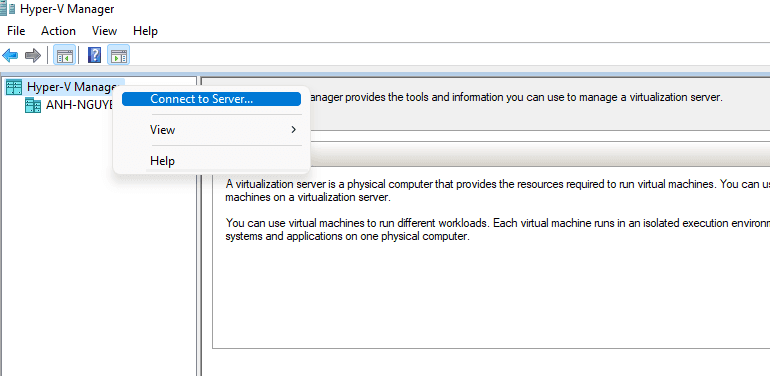The image size is (770, 376).
Task: Open the Action menu in the menu bar
Action: click(58, 31)
